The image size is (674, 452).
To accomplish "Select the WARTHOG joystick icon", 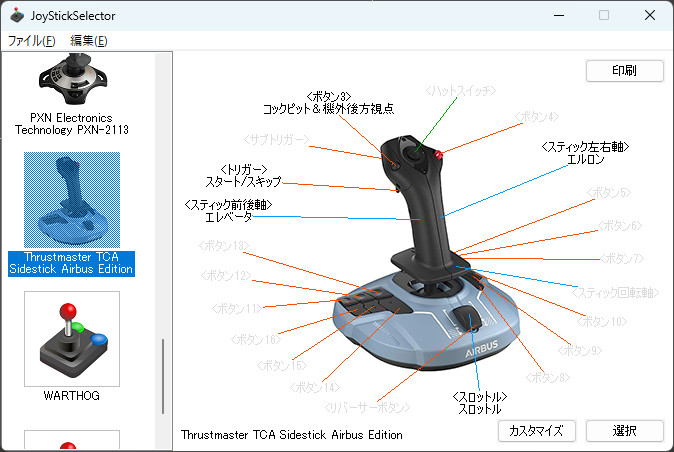I will point(72,339).
